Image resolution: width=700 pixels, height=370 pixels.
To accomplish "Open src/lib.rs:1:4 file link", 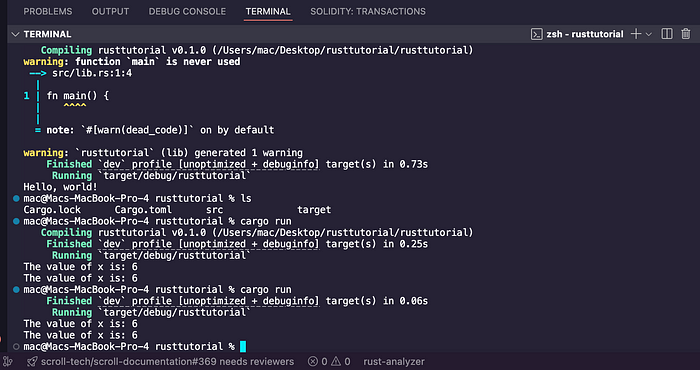I will pos(92,73).
